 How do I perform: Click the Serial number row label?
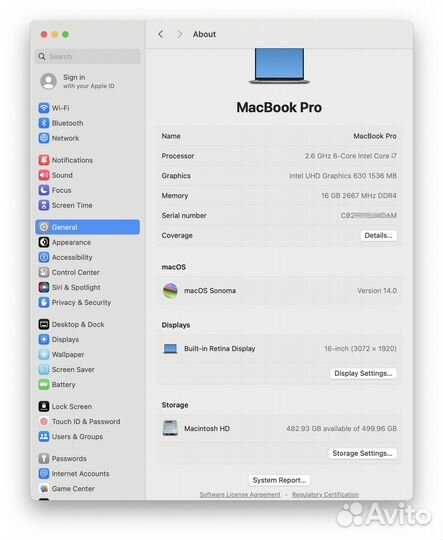(184, 216)
